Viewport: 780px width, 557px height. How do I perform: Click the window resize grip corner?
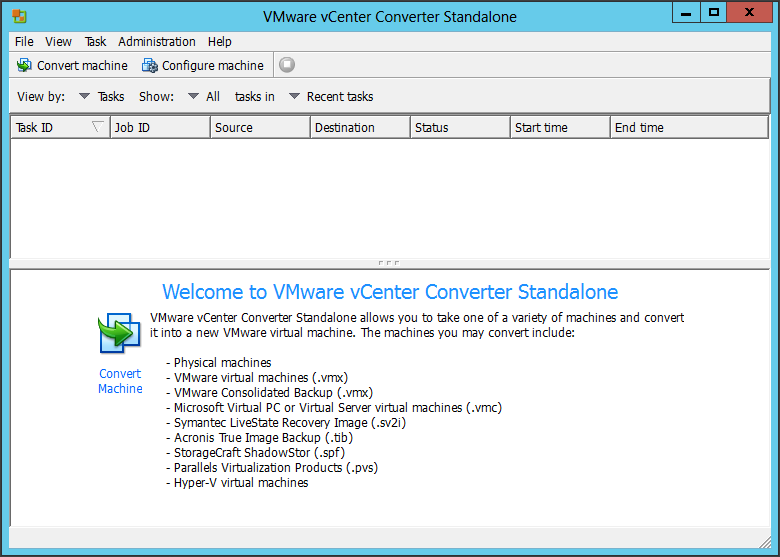click(765, 542)
